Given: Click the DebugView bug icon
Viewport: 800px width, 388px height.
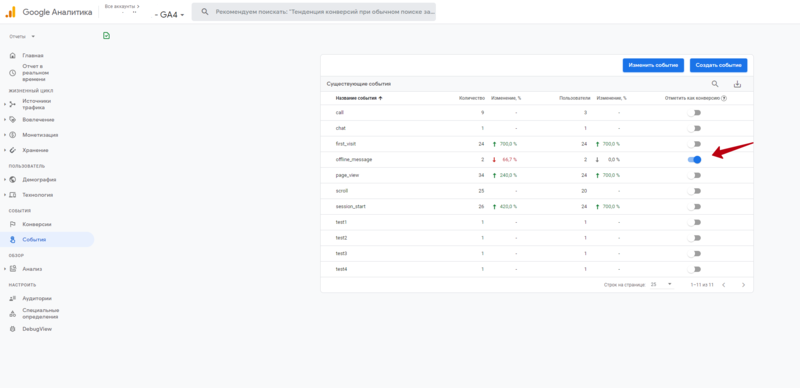Looking at the screenshot, I should (13, 329).
